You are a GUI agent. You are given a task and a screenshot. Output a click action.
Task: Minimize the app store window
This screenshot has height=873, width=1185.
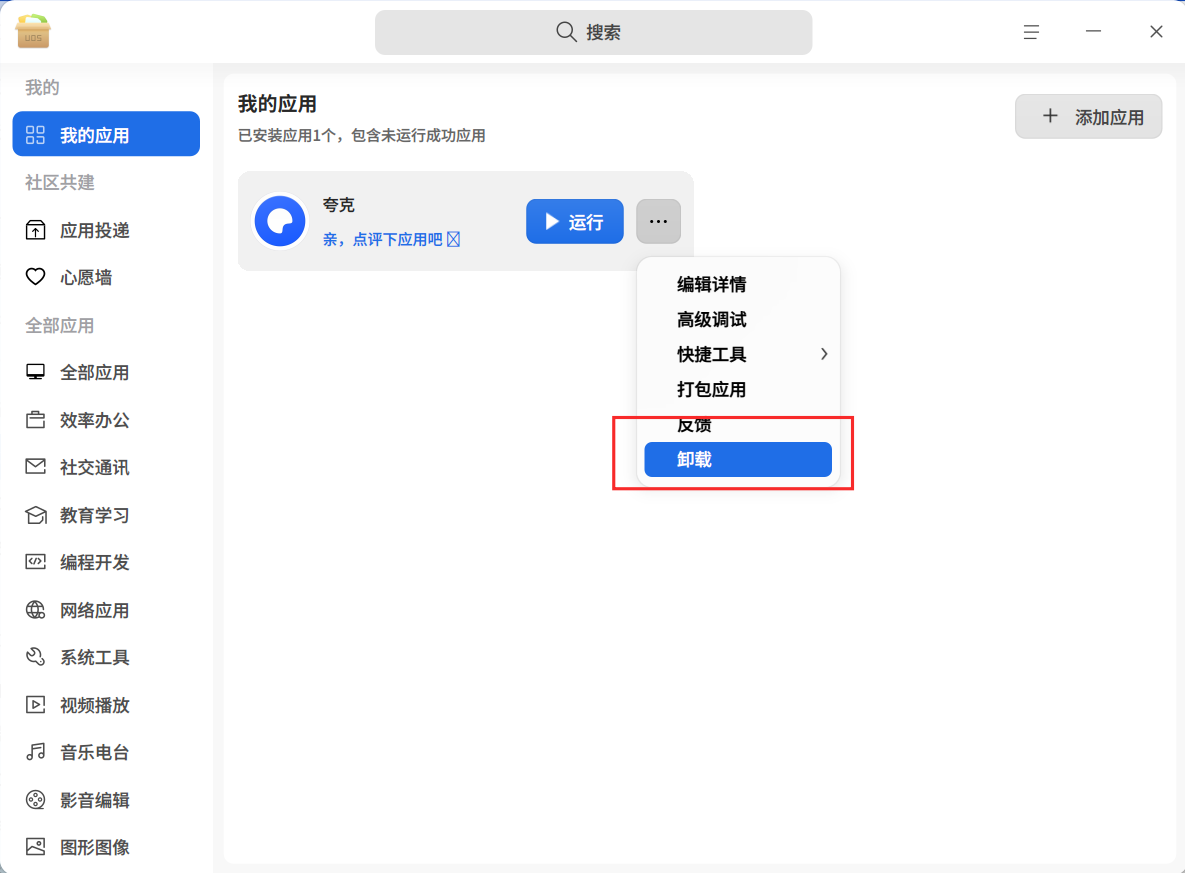(x=1093, y=32)
